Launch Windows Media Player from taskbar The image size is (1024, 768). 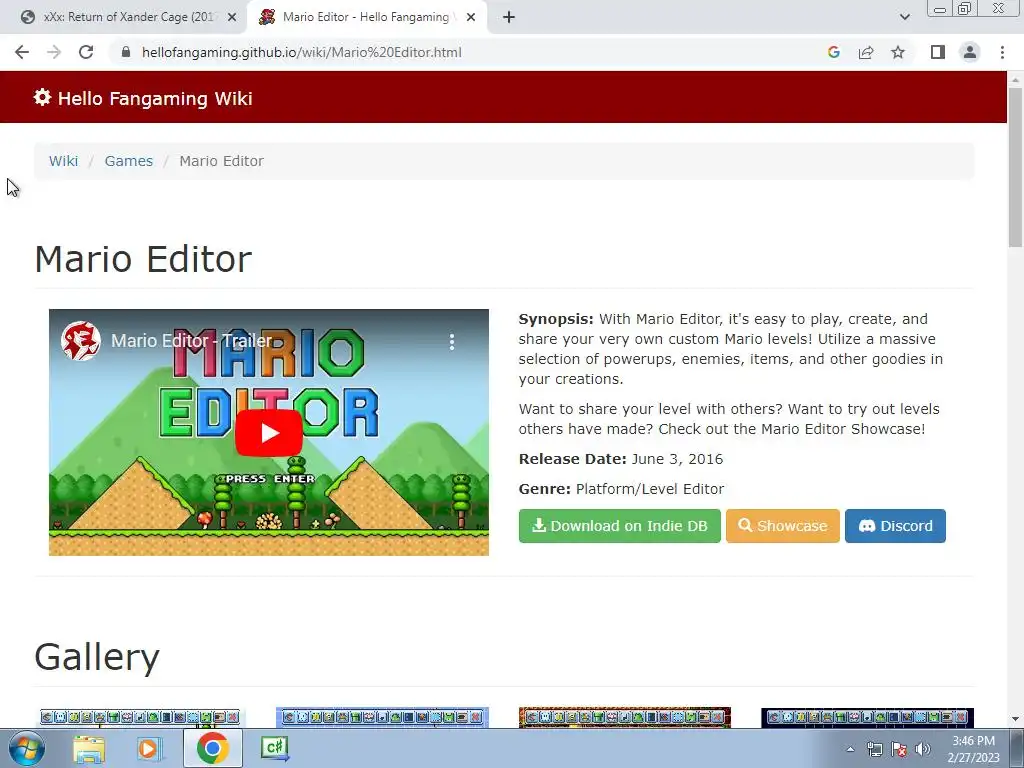[x=148, y=748]
